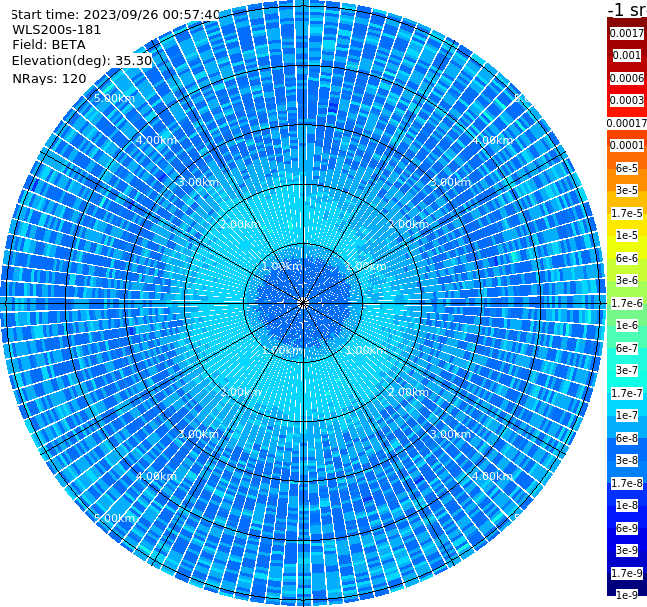Select the 3e-7 colorbar value

point(627,370)
